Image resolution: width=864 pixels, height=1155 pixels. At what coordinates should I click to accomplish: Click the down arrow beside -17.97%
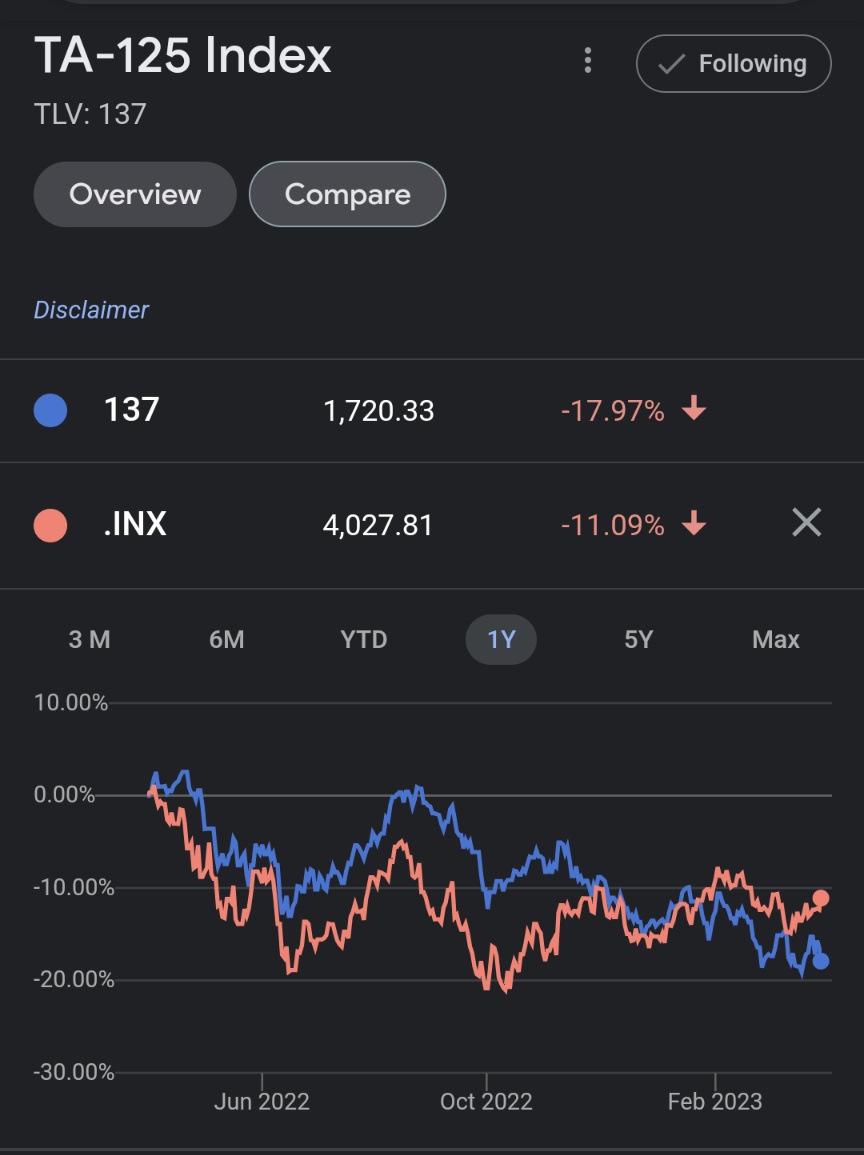694,407
